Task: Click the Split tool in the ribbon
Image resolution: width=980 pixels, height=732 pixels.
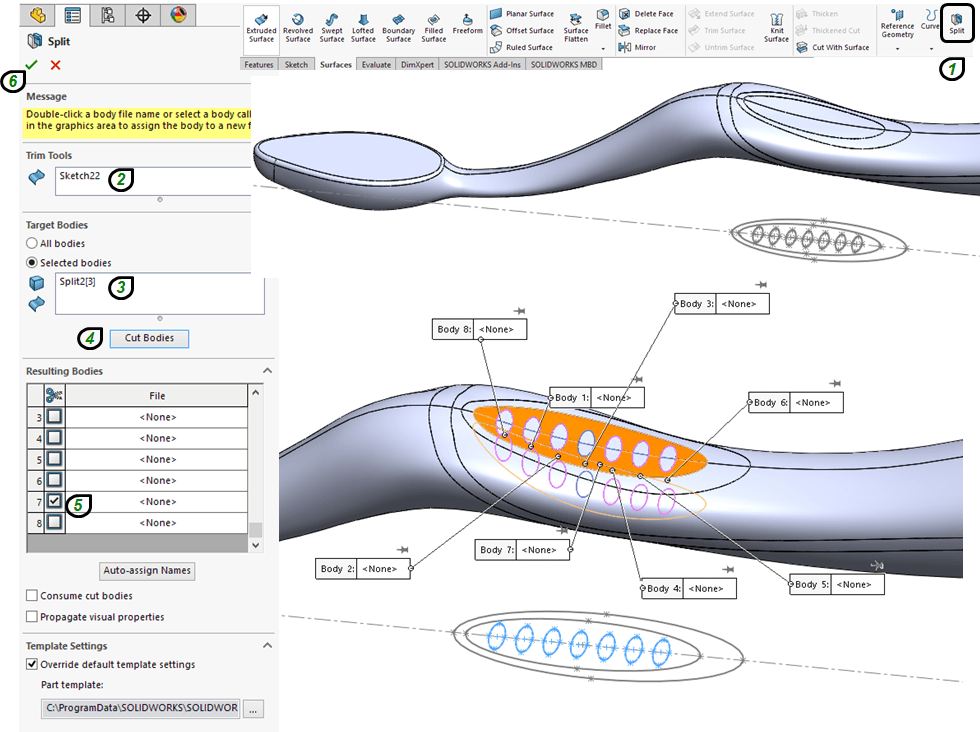Action: (x=956, y=23)
